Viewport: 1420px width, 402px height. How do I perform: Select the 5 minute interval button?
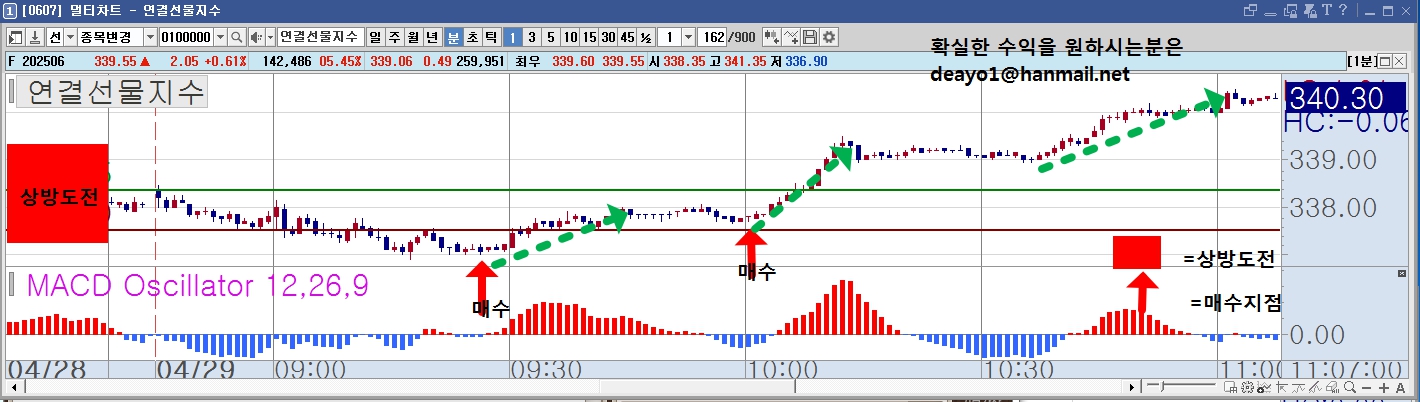click(550, 37)
